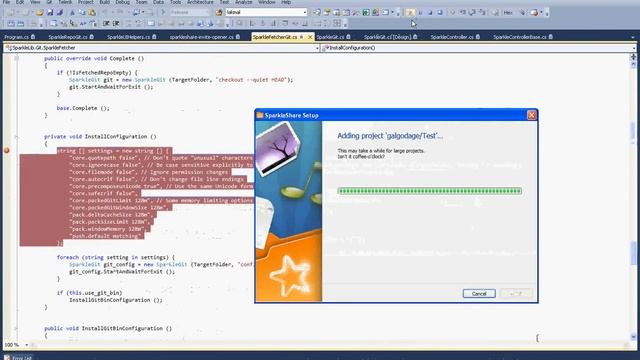Open the Tools menu
The height and width of the screenshot is (360, 640).
point(176,2)
